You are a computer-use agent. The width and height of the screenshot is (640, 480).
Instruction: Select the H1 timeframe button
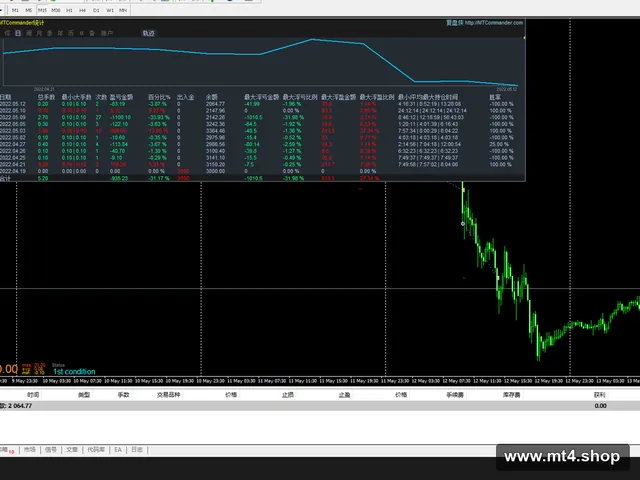click(x=69, y=10)
